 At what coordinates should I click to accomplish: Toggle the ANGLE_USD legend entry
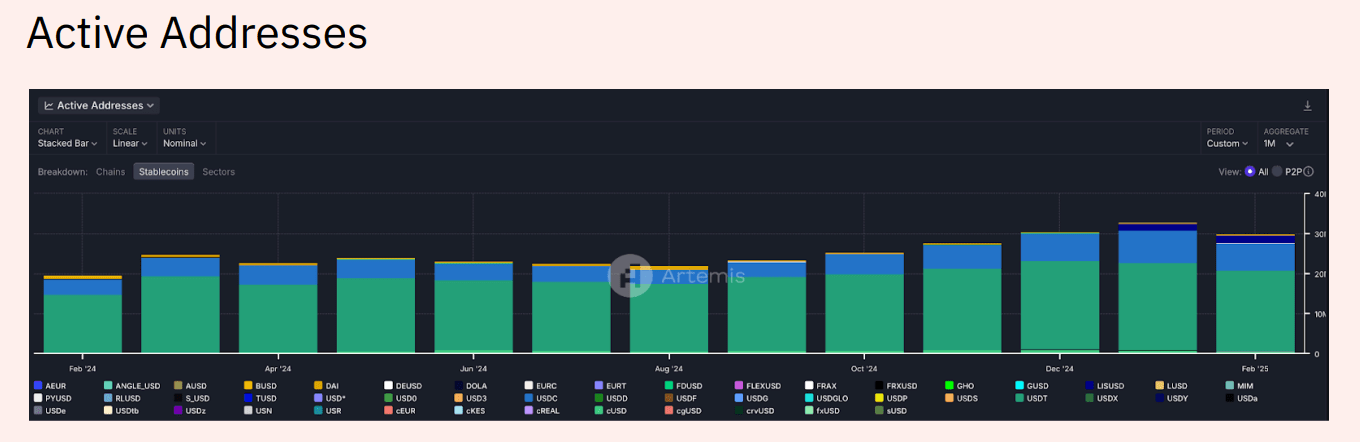[132, 385]
